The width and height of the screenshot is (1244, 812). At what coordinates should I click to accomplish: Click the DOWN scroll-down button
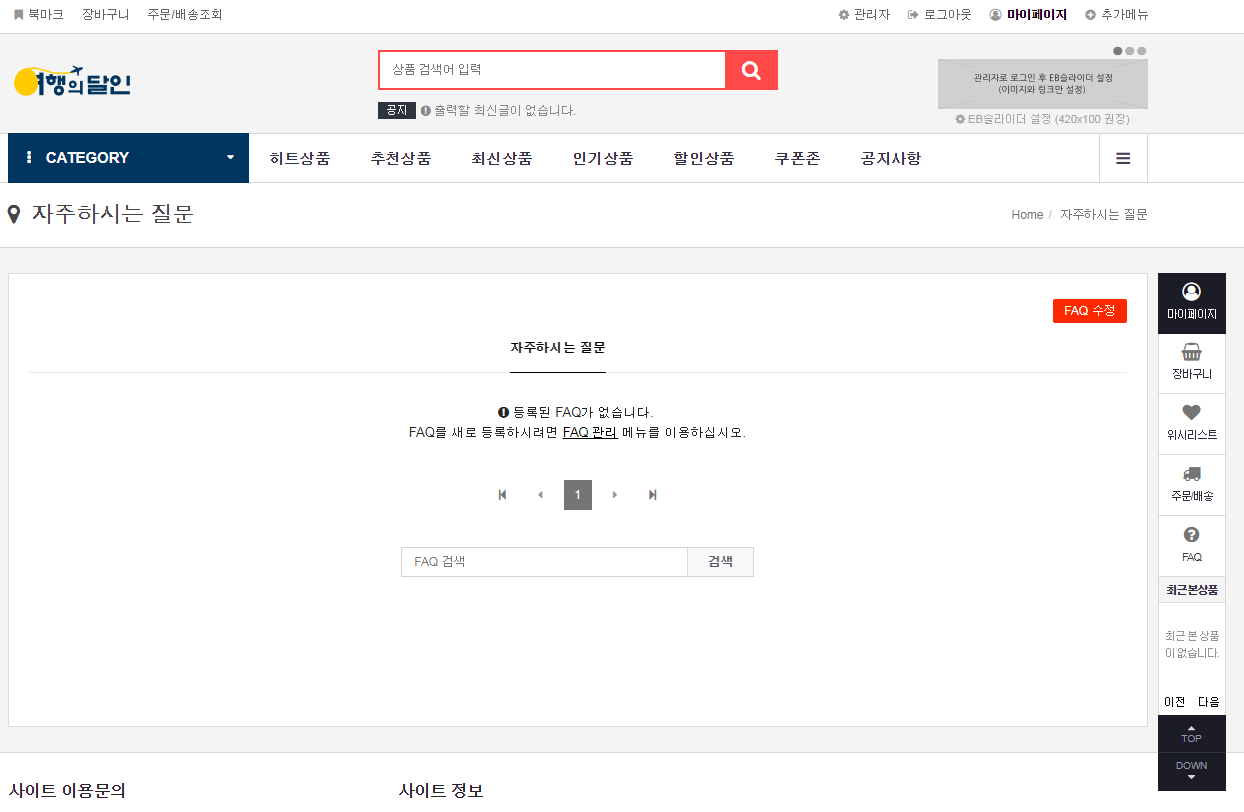pyautogui.click(x=1191, y=771)
